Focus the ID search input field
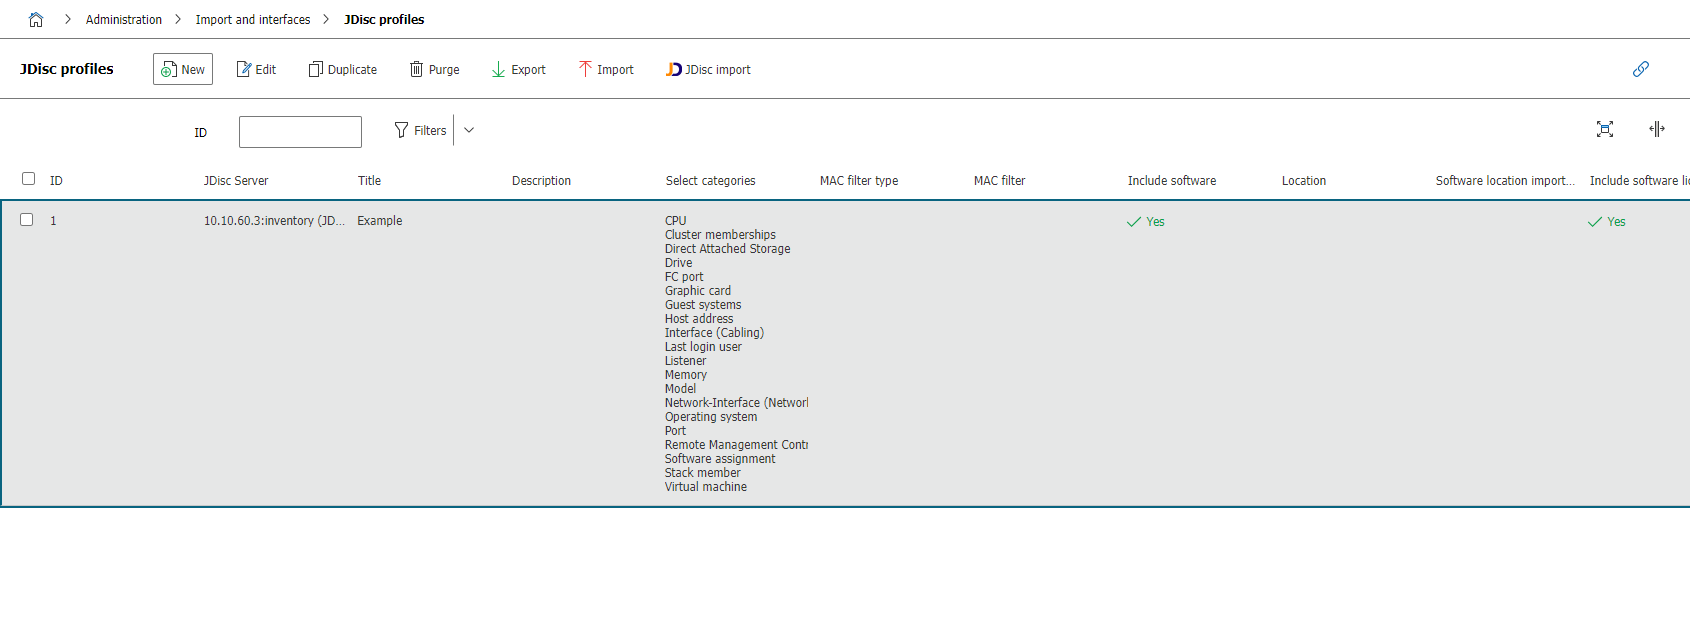This screenshot has width=1690, height=635. pyautogui.click(x=300, y=131)
